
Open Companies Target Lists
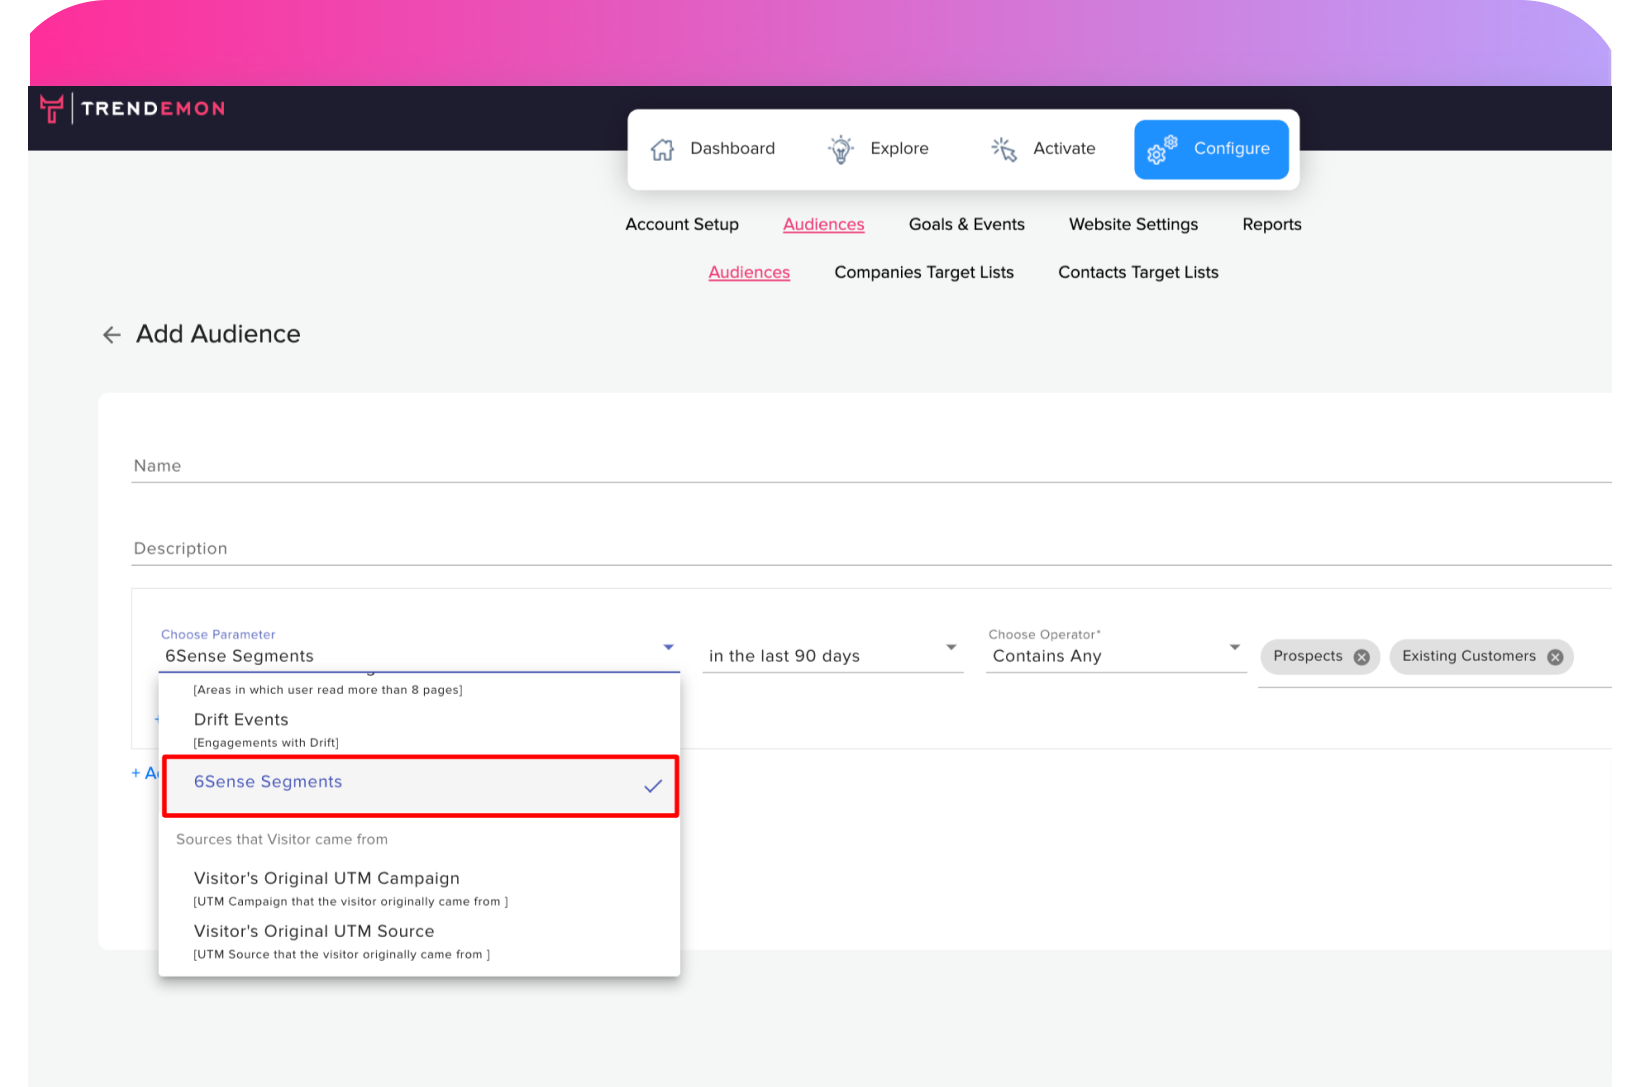[924, 272]
